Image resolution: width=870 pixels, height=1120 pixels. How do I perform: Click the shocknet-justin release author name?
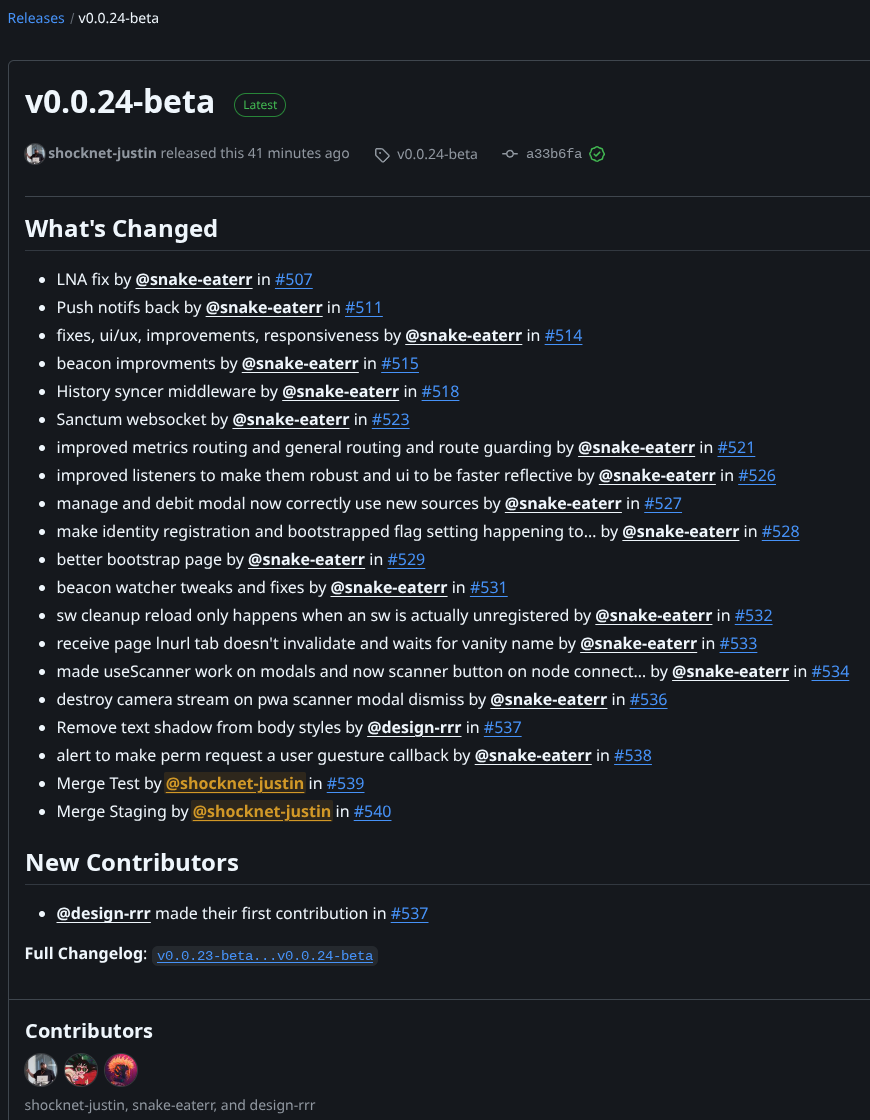(102, 154)
